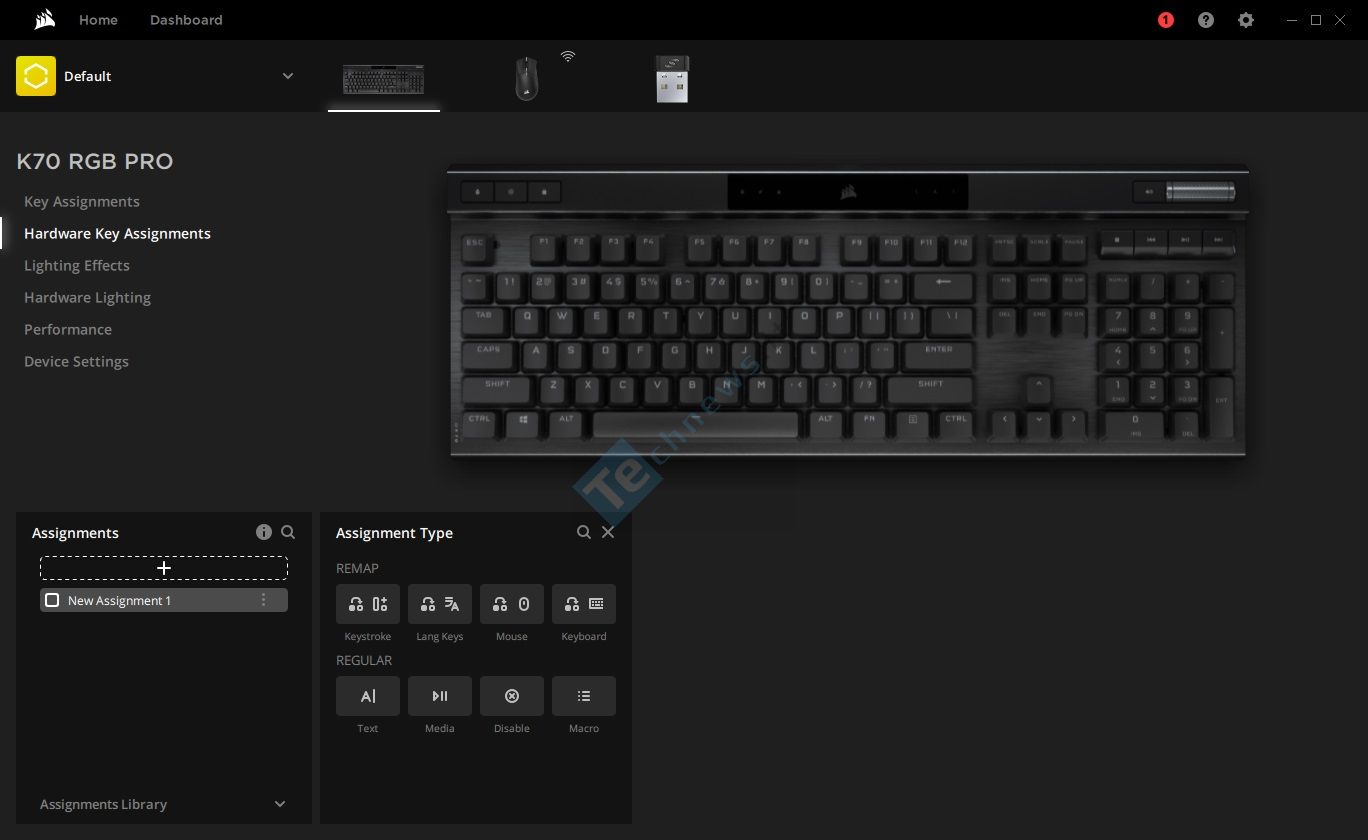Click the up arrow key on keyboard image
The image size is (1368, 840).
click(1039, 388)
